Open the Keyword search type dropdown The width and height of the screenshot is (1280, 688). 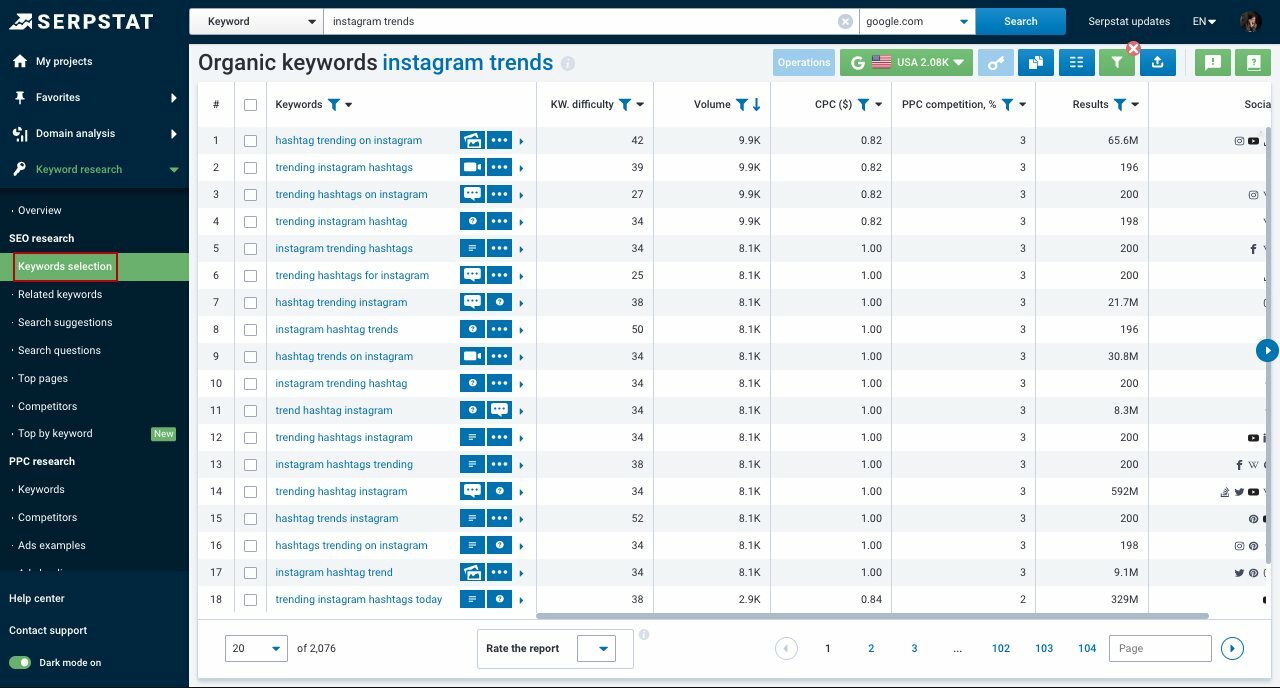click(255, 20)
